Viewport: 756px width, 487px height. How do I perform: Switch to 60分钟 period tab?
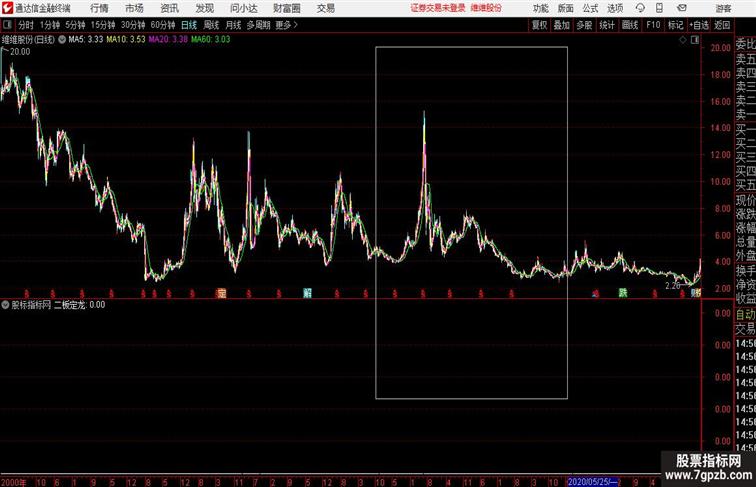[163, 25]
